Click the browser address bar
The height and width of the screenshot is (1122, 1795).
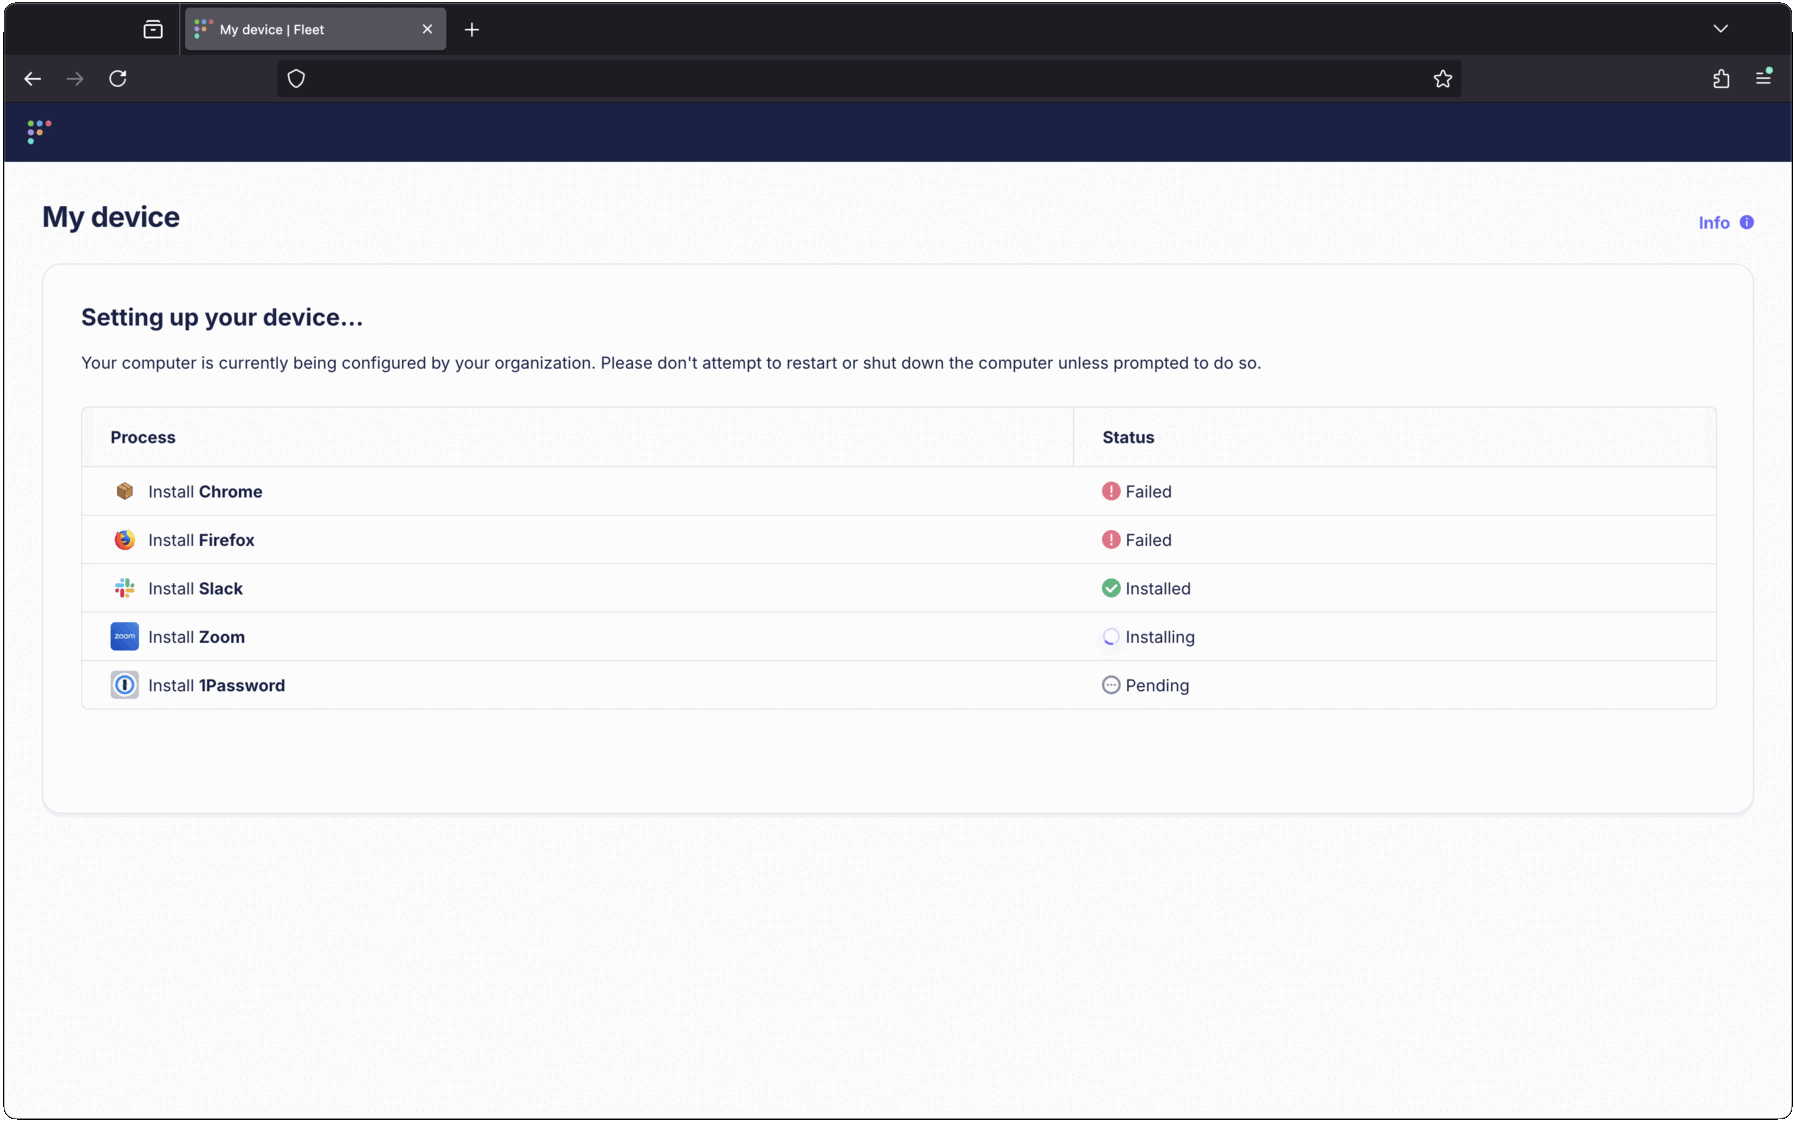[860, 79]
